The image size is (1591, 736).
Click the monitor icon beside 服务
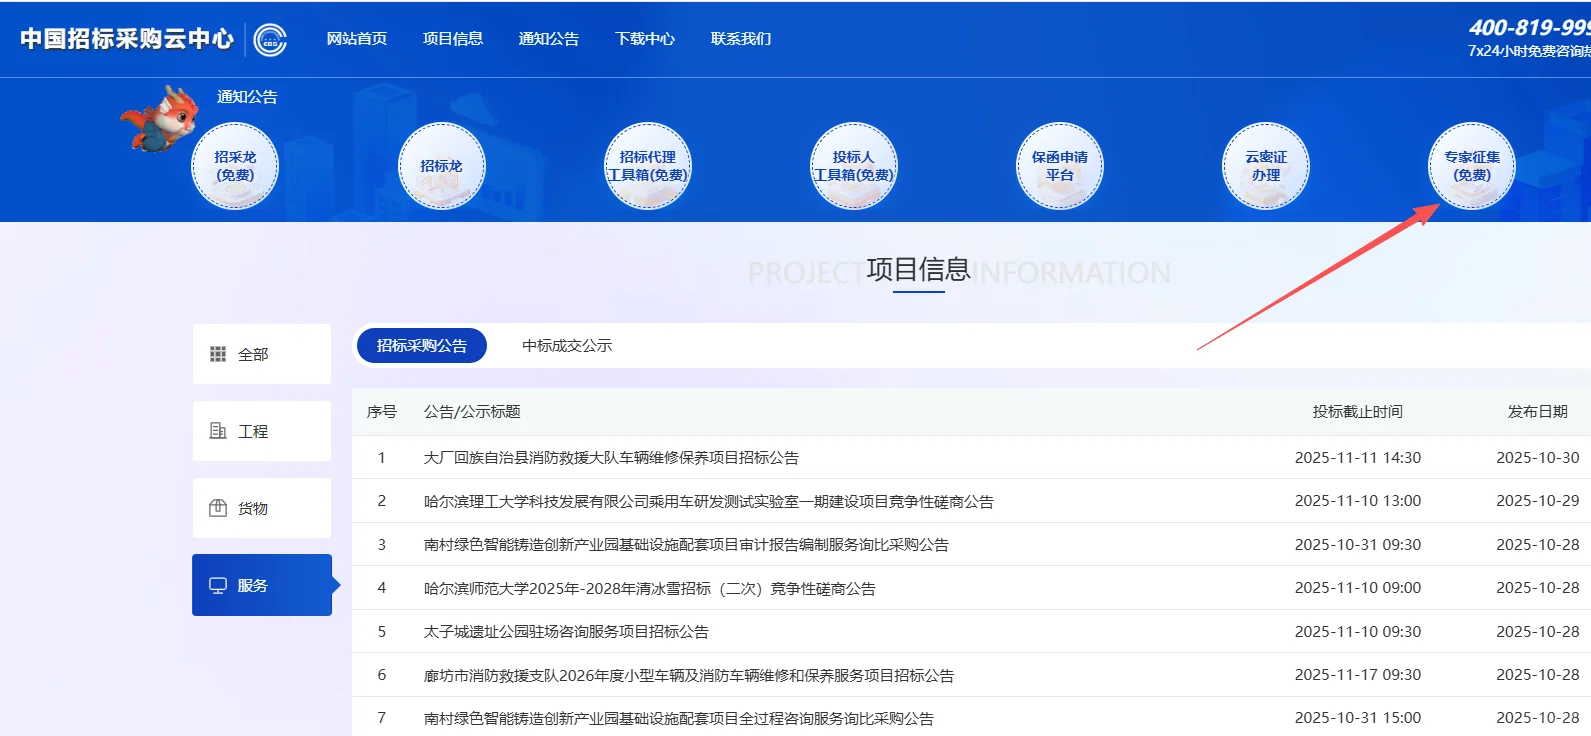pyautogui.click(x=218, y=585)
